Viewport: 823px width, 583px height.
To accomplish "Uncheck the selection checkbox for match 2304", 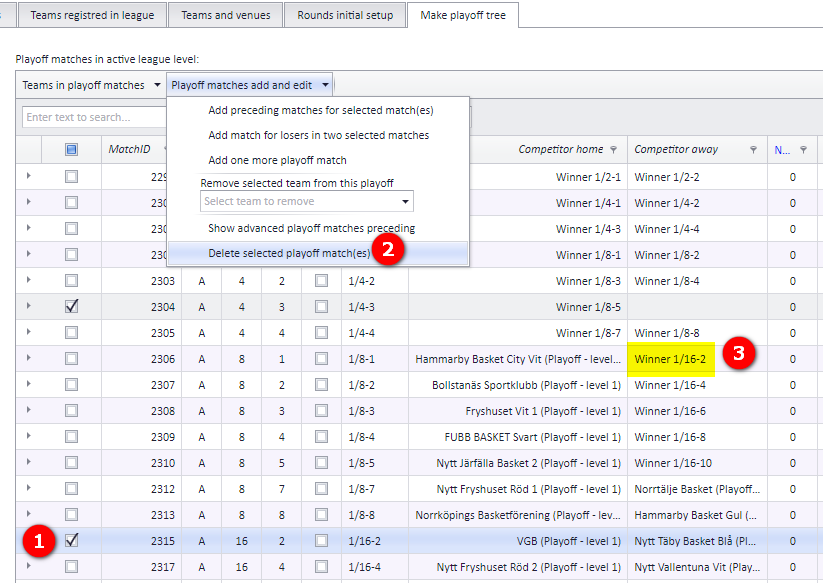I will 71,306.
